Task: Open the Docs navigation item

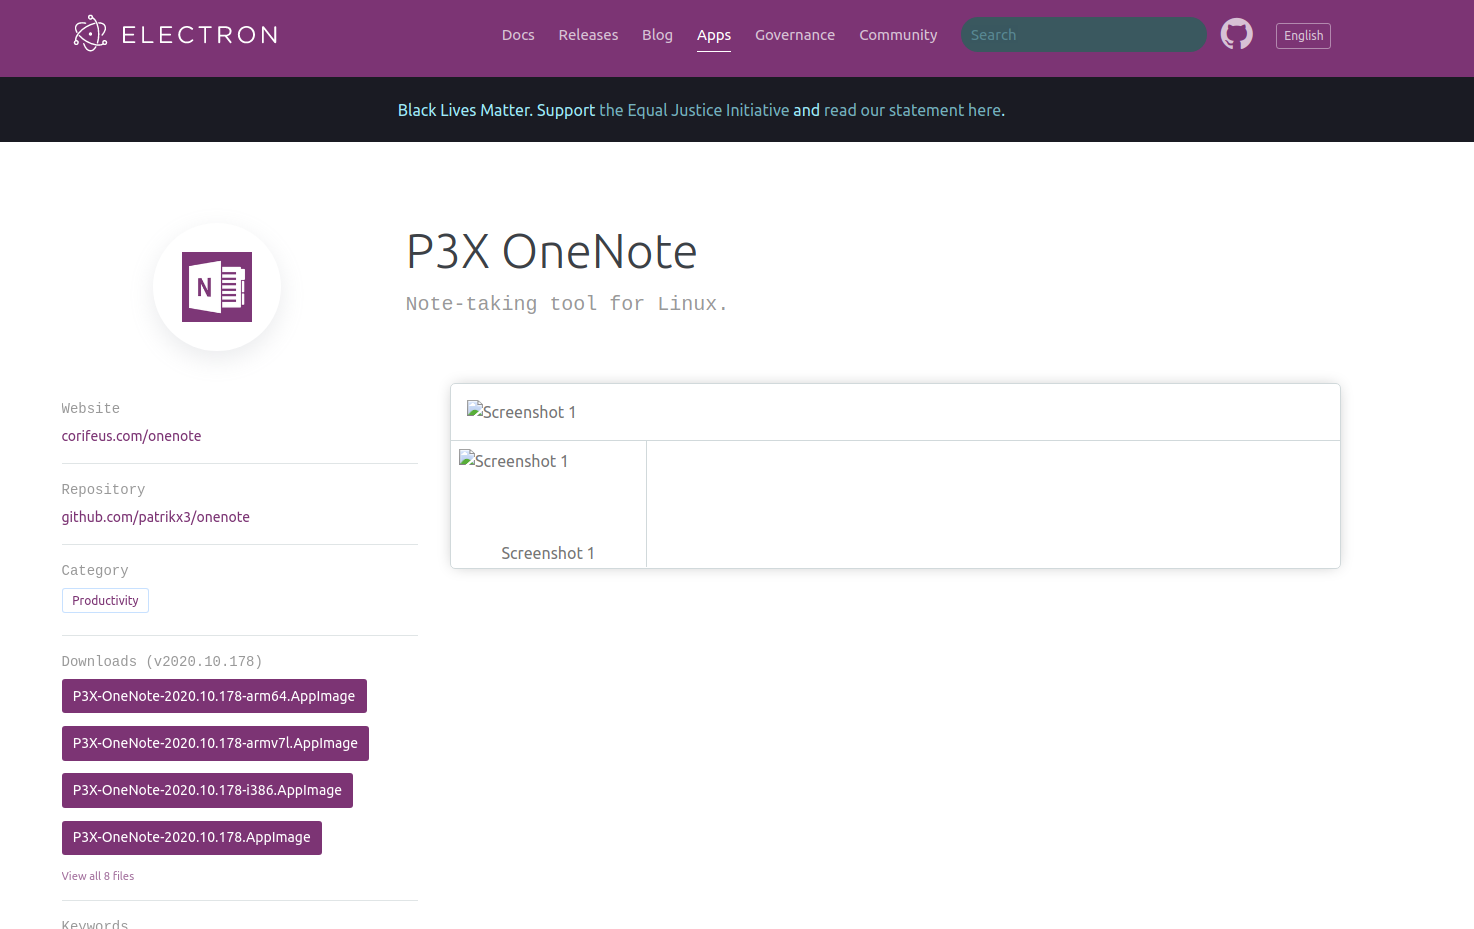Action: [x=517, y=35]
